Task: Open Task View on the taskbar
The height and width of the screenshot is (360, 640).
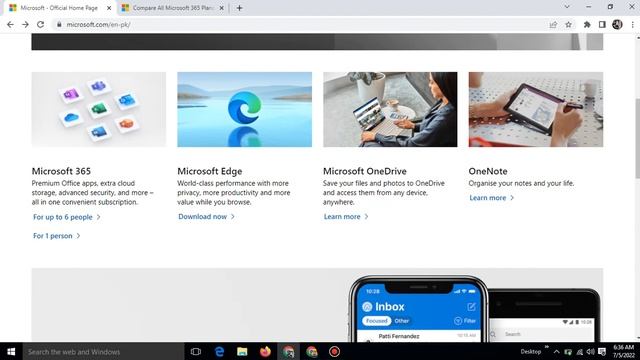Action: (196, 351)
